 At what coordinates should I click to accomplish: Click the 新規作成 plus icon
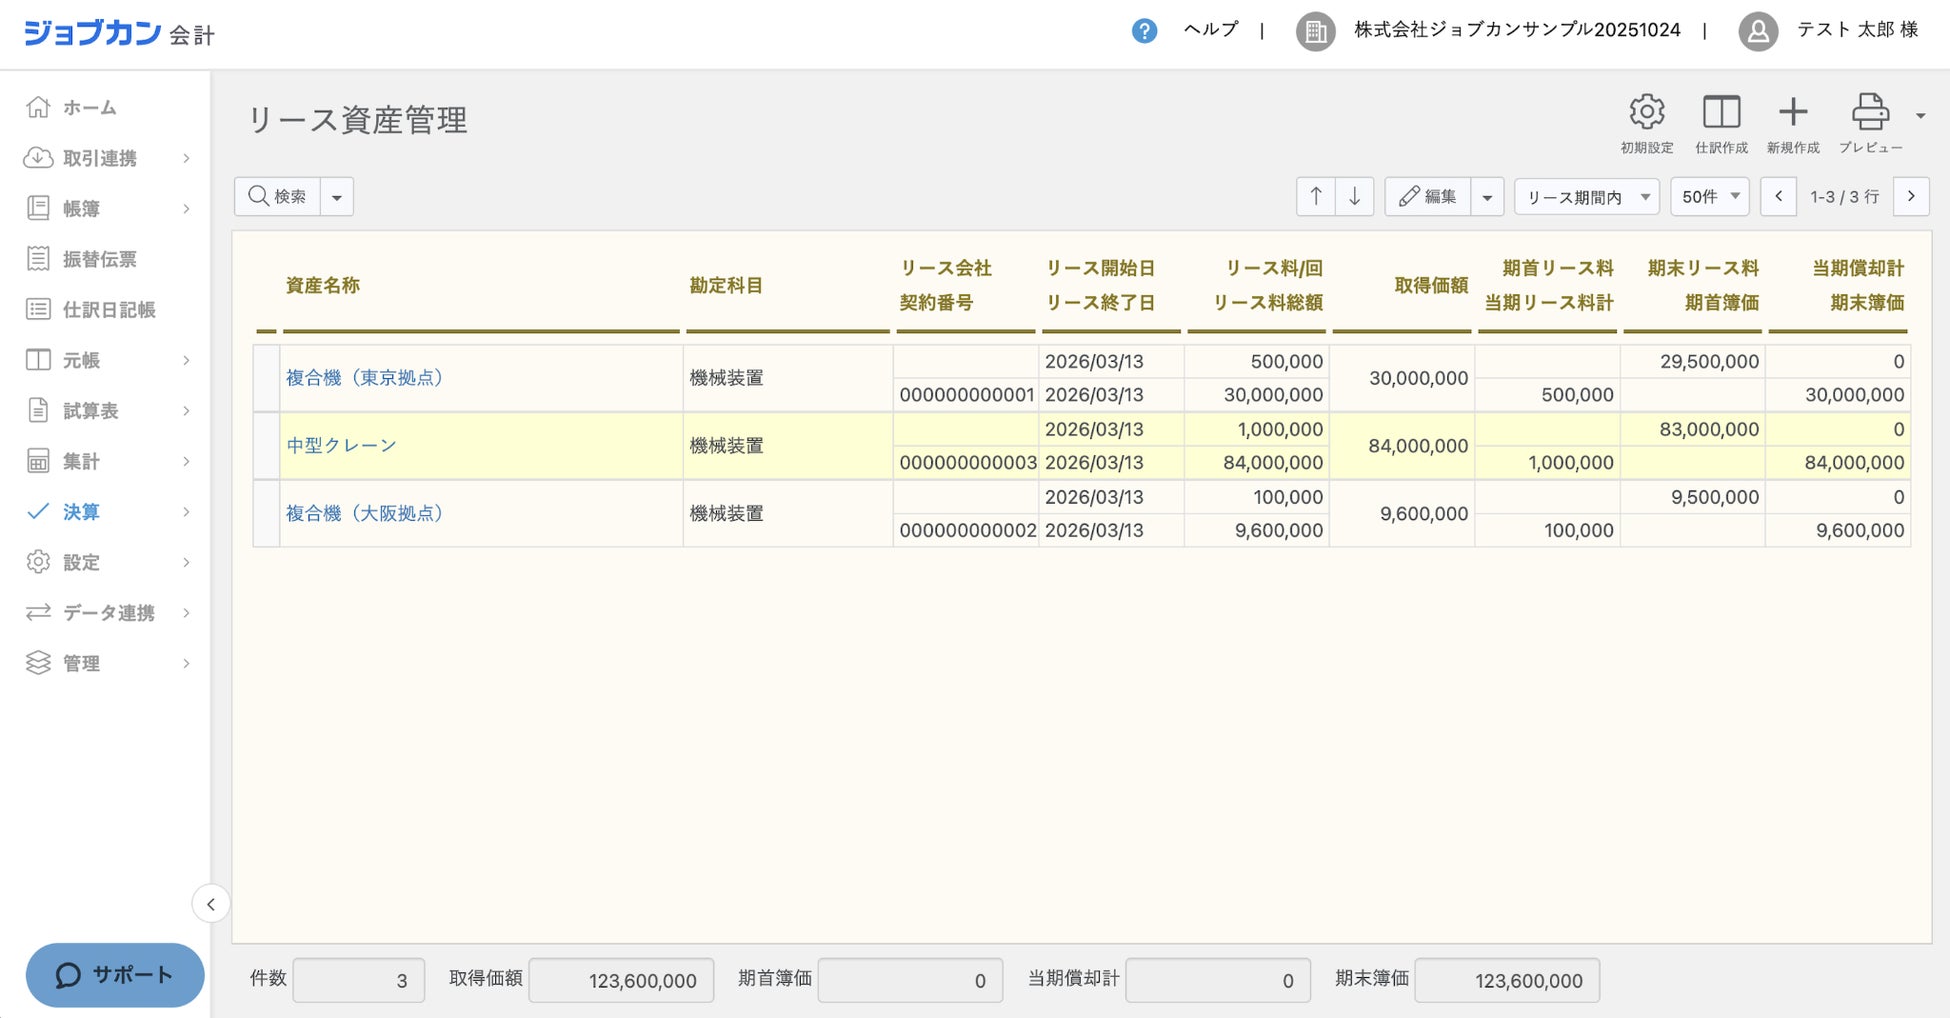pos(1792,113)
